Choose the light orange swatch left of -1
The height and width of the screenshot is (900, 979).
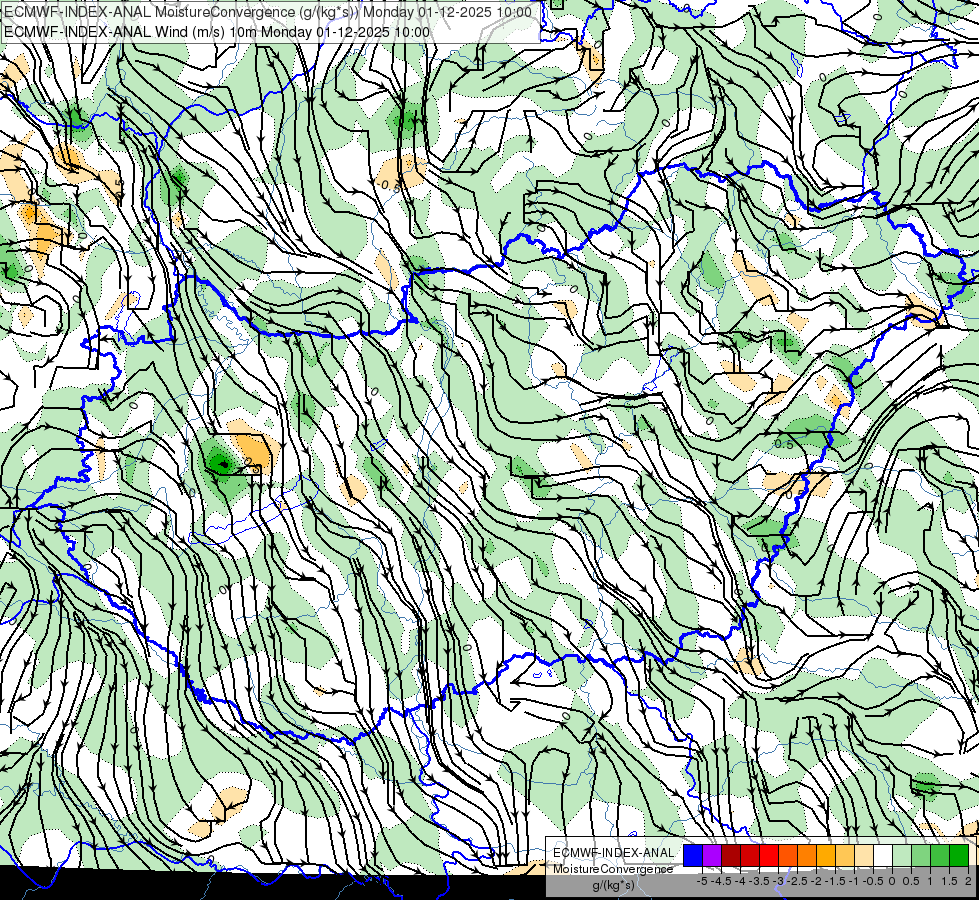coord(845,855)
